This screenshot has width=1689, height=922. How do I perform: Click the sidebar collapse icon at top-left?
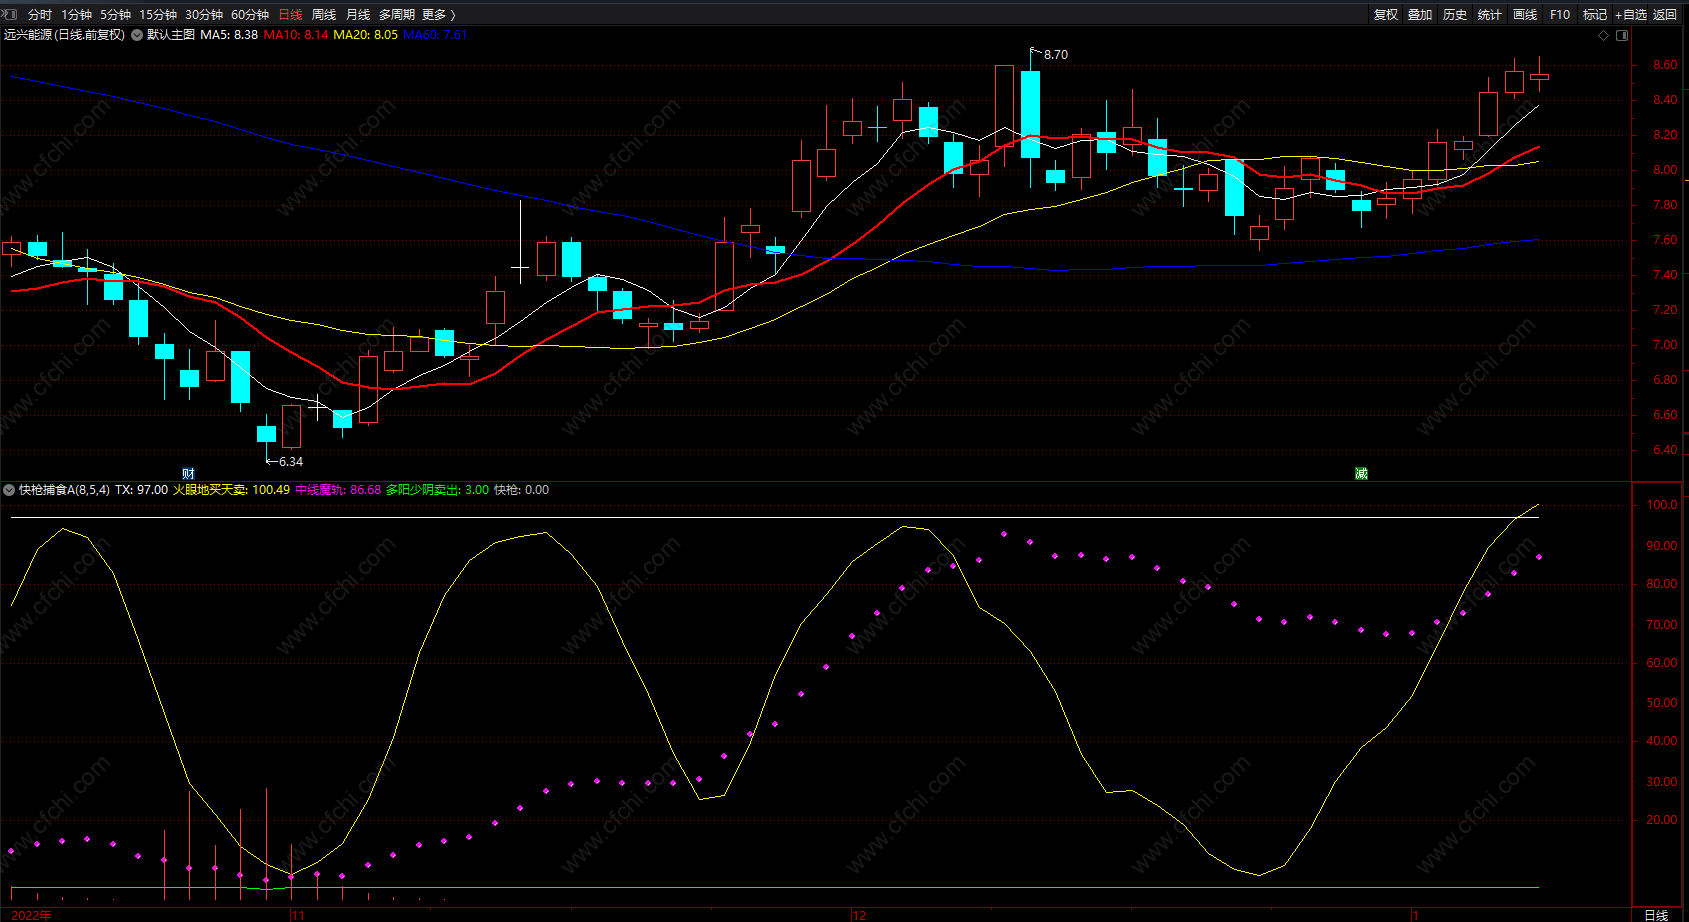[10, 14]
